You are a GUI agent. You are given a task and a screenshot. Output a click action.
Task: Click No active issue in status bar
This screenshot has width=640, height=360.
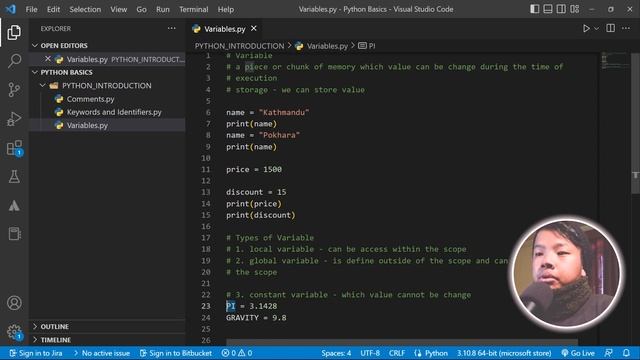101,353
